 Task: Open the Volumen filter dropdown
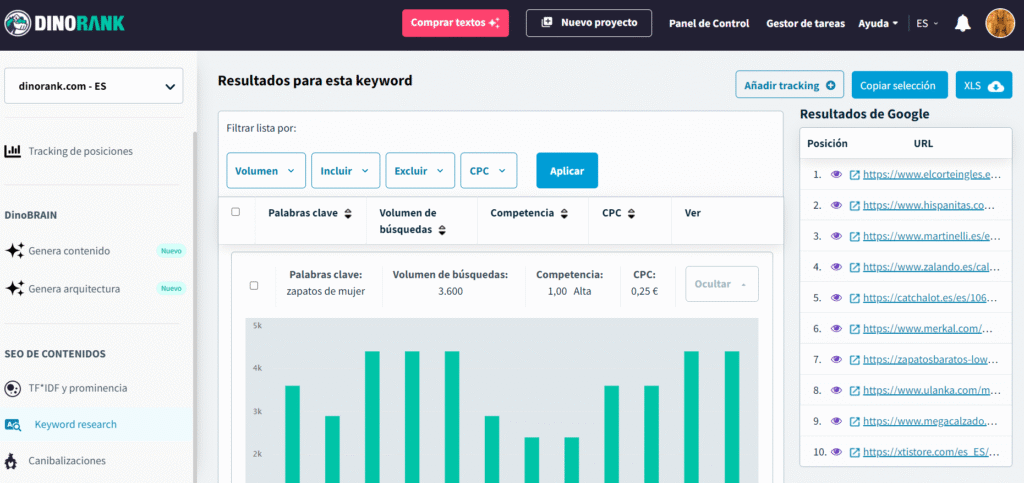pyautogui.click(x=266, y=171)
